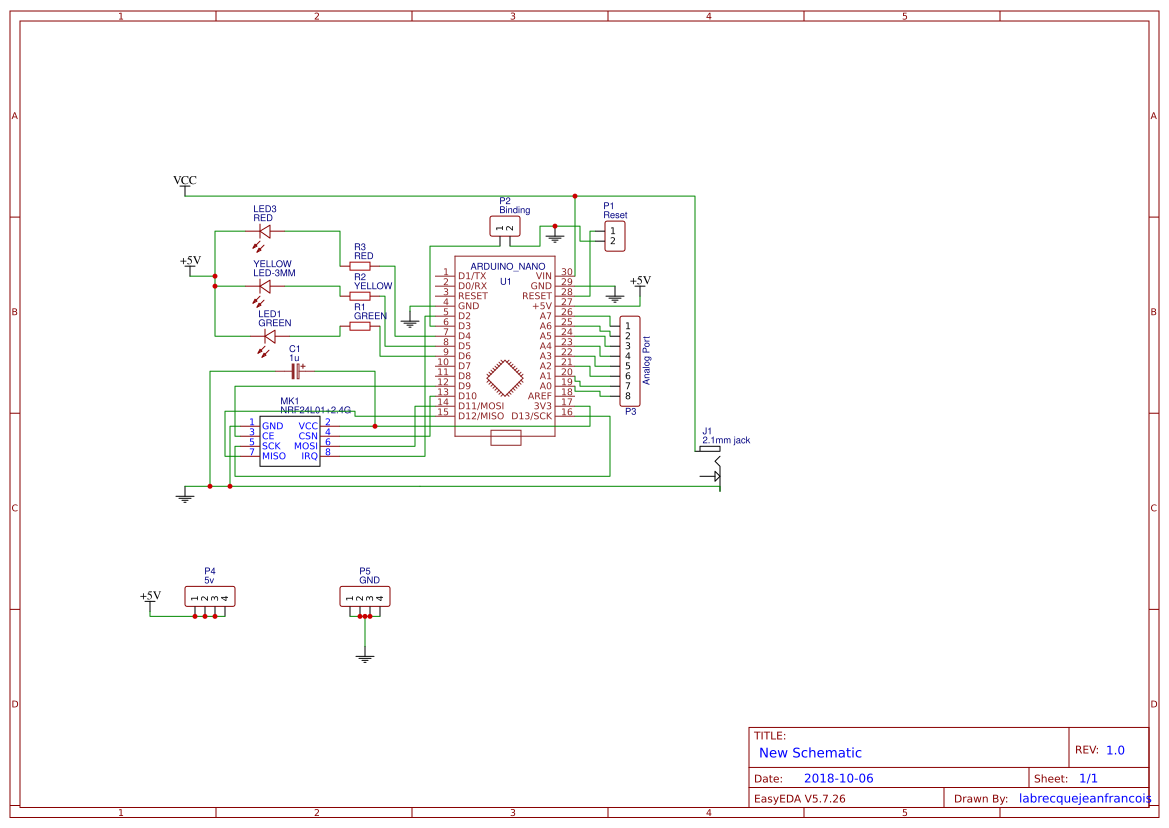The width and height of the screenshot is (1169, 828).
Task: Click the D11/MOSI pin on U1
Action: pos(481,406)
